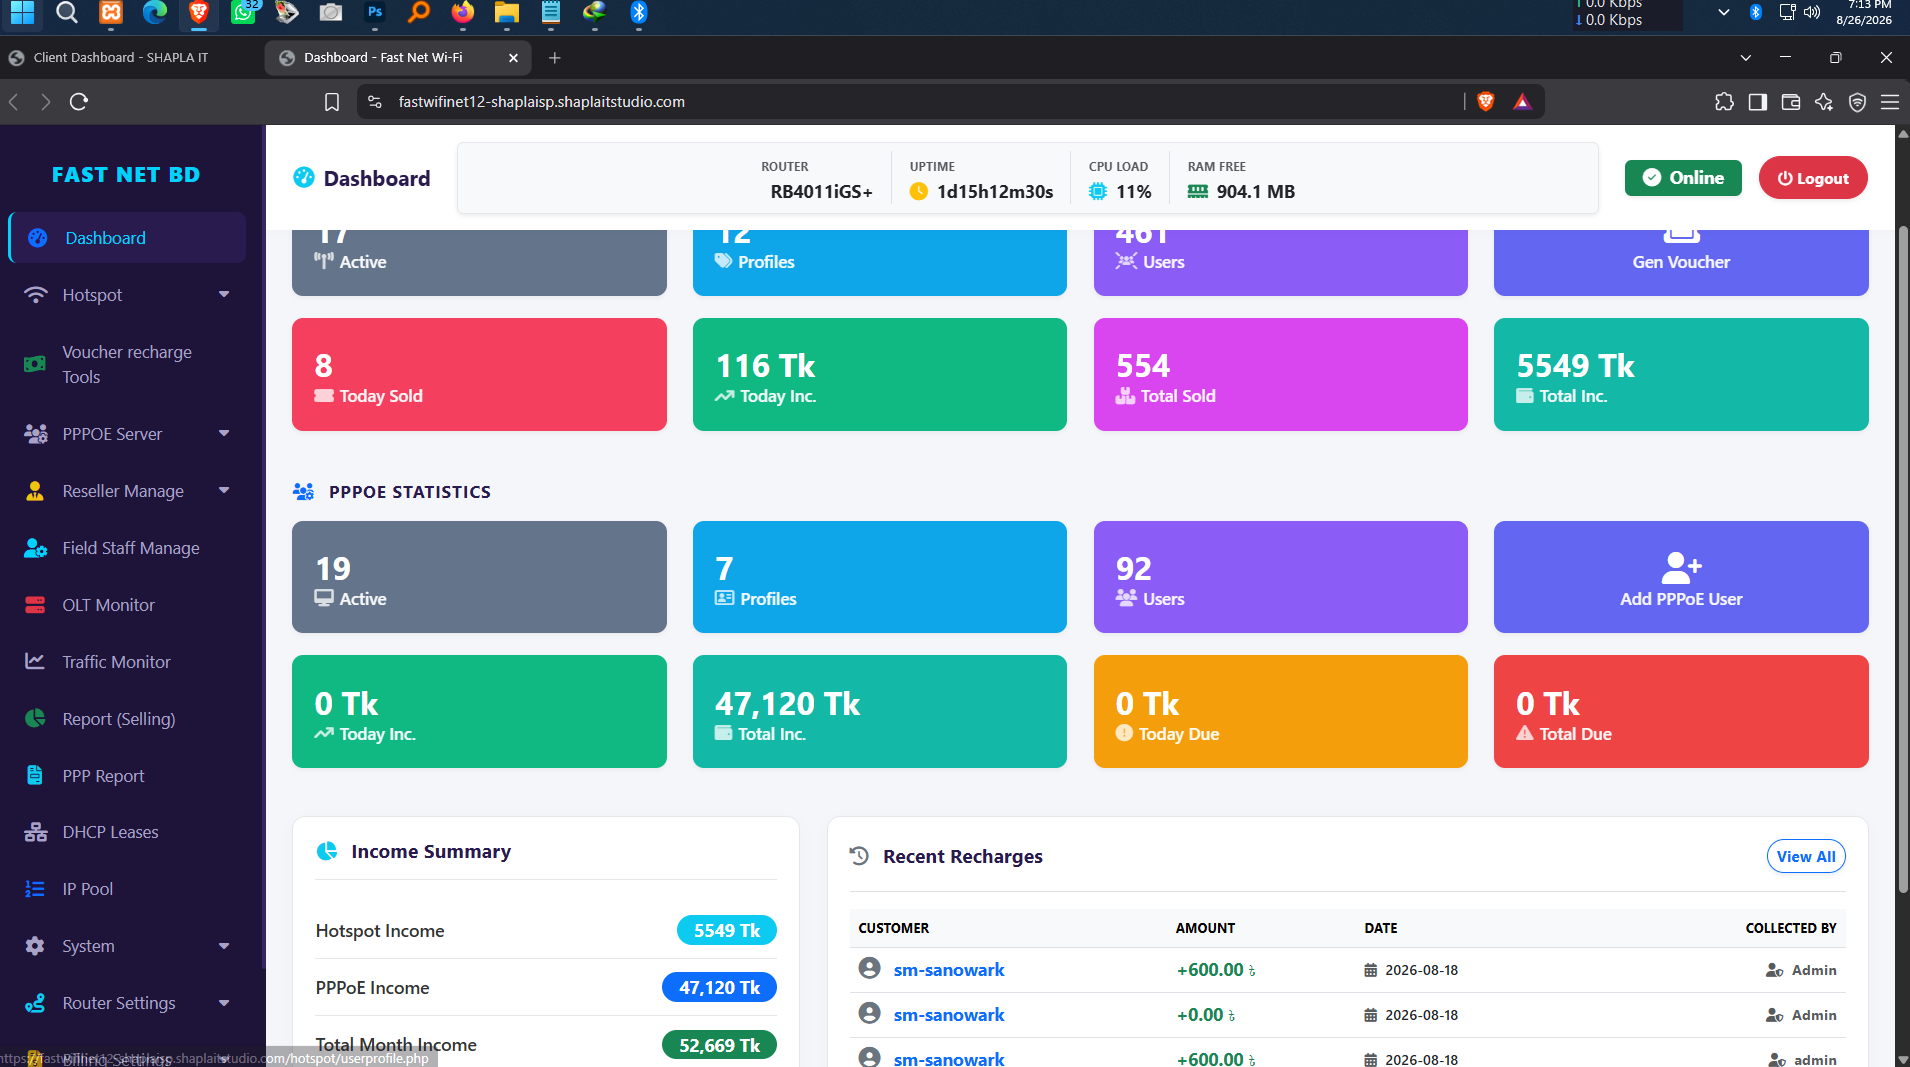Close the Dashboard - Fast Net Wi-Fi tab

tap(513, 58)
